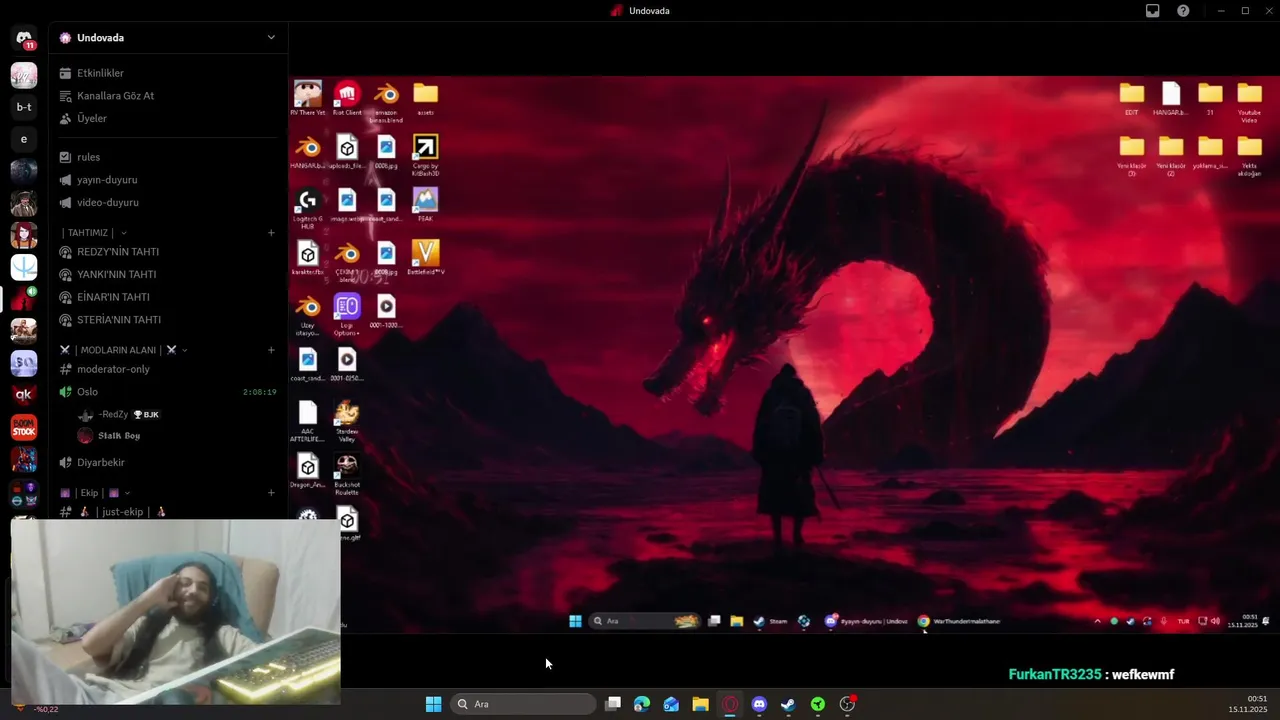The height and width of the screenshot is (720, 1280).
Task: Click EDIT folder in streamed desktop
Action: pos(1131,99)
